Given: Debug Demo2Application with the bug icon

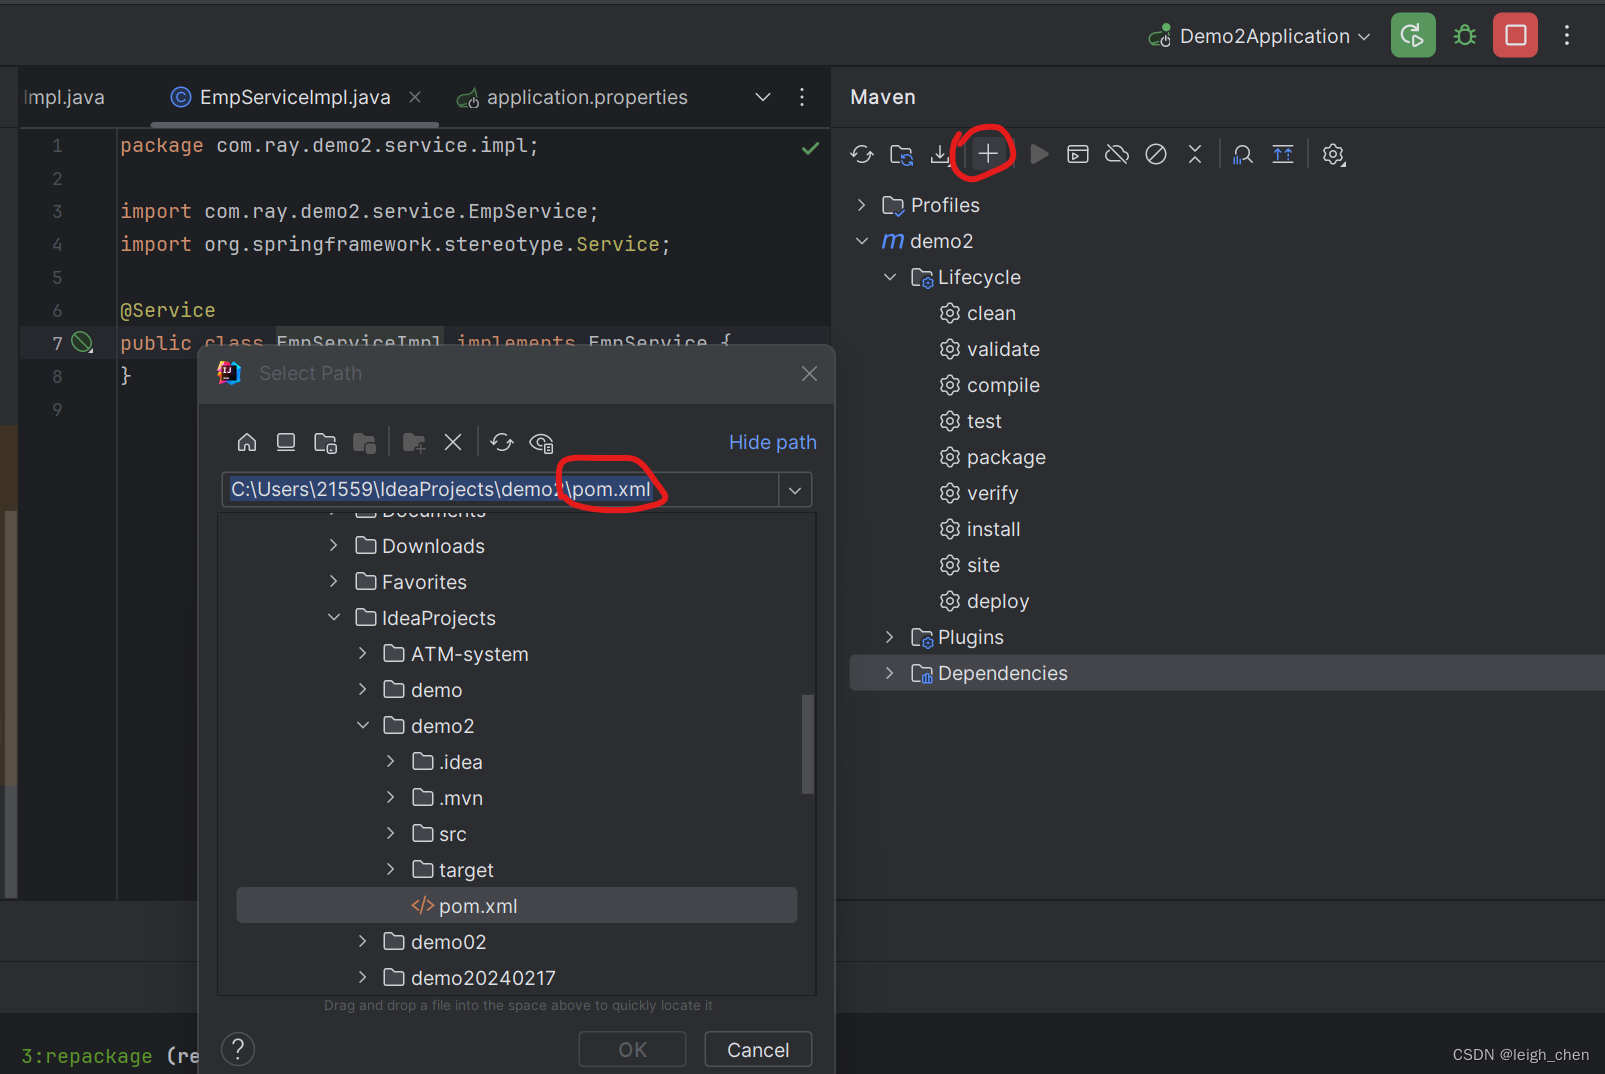Looking at the screenshot, I should (x=1465, y=36).
